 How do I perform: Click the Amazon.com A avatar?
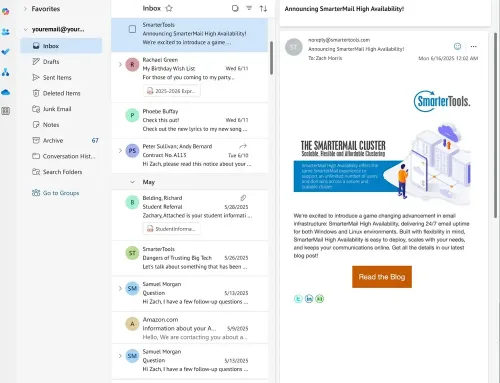[x=132, y=324]
